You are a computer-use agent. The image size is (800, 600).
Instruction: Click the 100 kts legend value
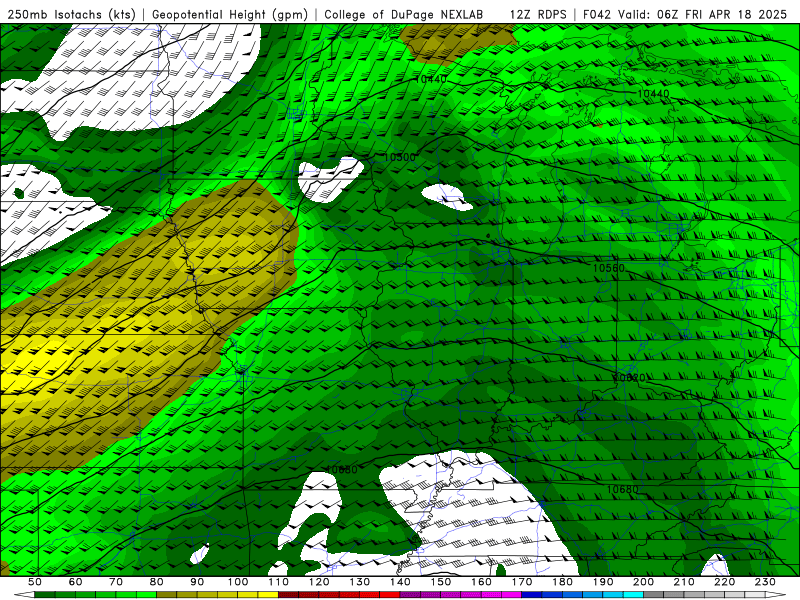point(238,582)
